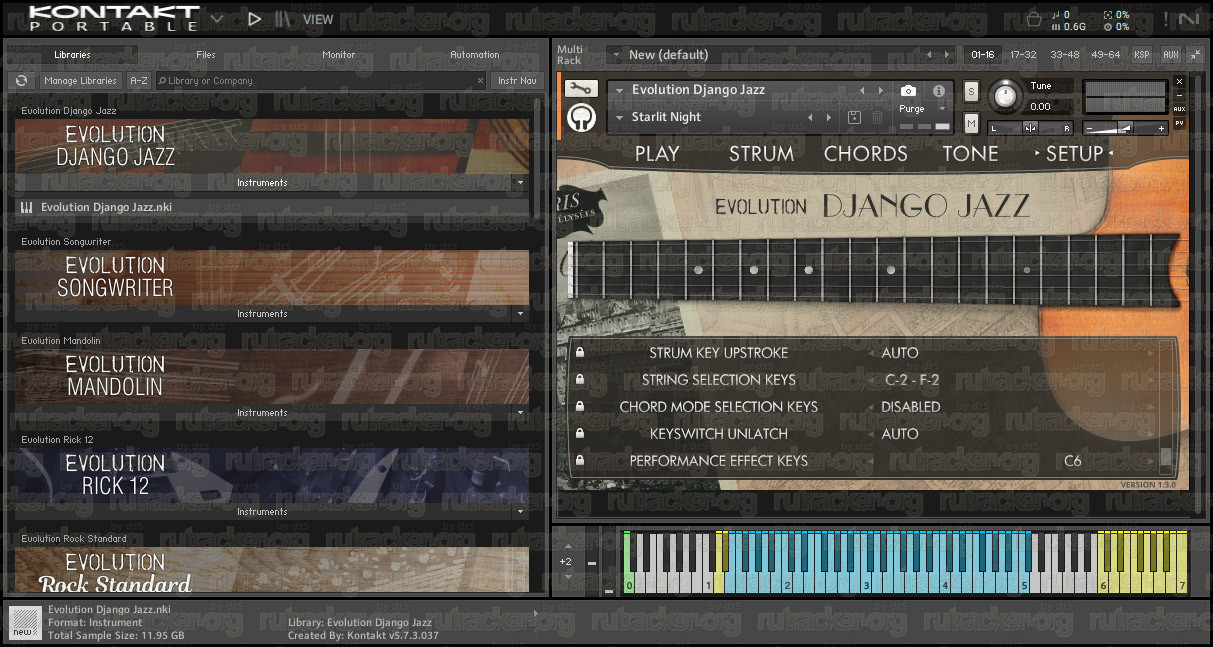Click the panic exclamation icon

pyautogui.click(x=1166, y=18)
